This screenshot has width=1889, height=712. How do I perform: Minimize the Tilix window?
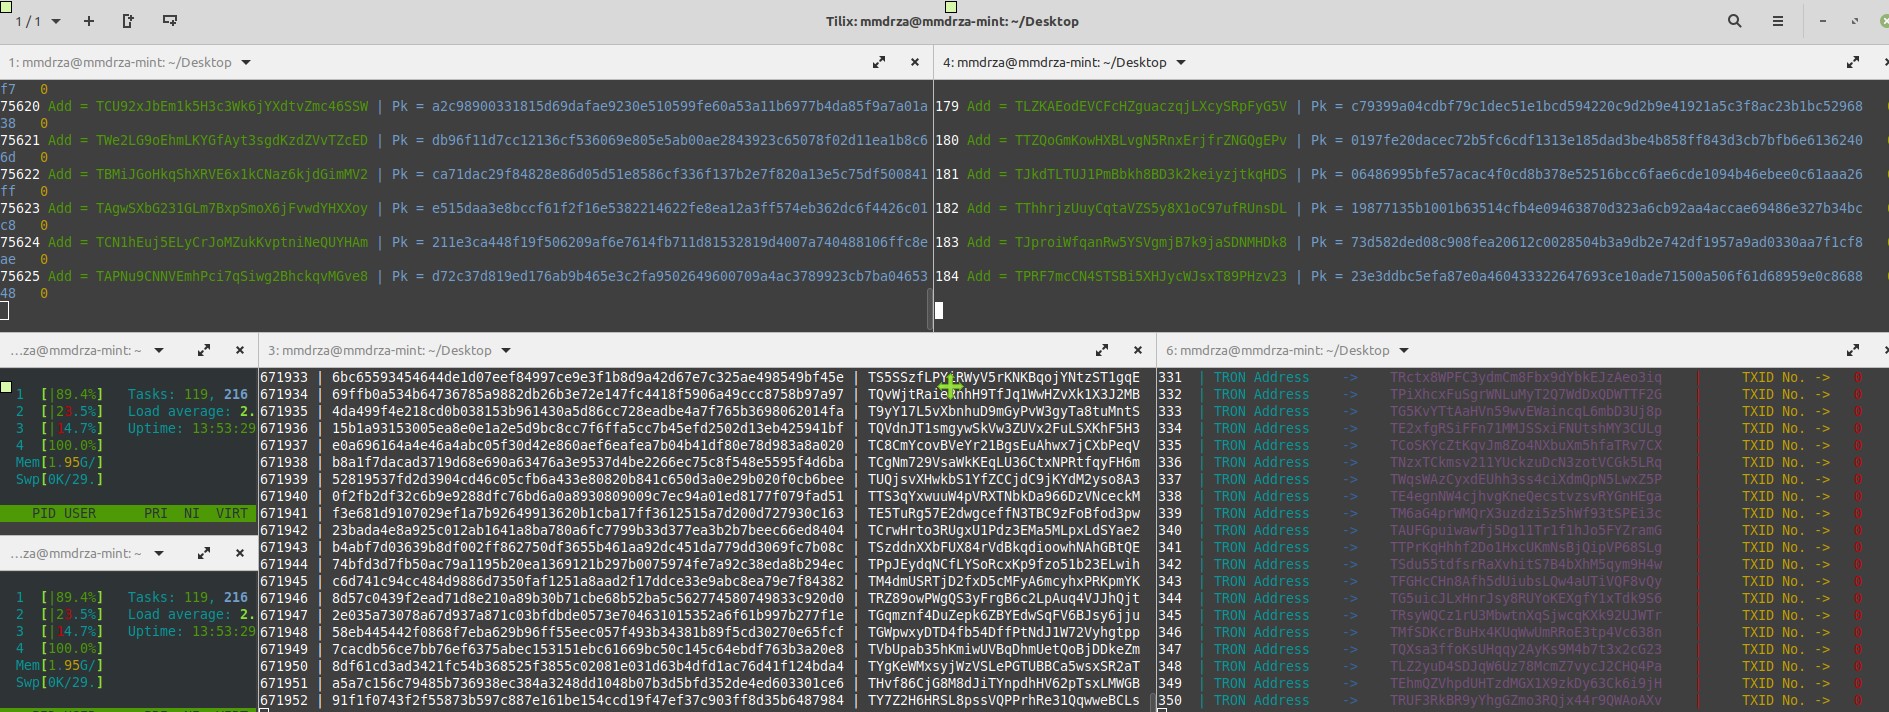point(1823,21)
